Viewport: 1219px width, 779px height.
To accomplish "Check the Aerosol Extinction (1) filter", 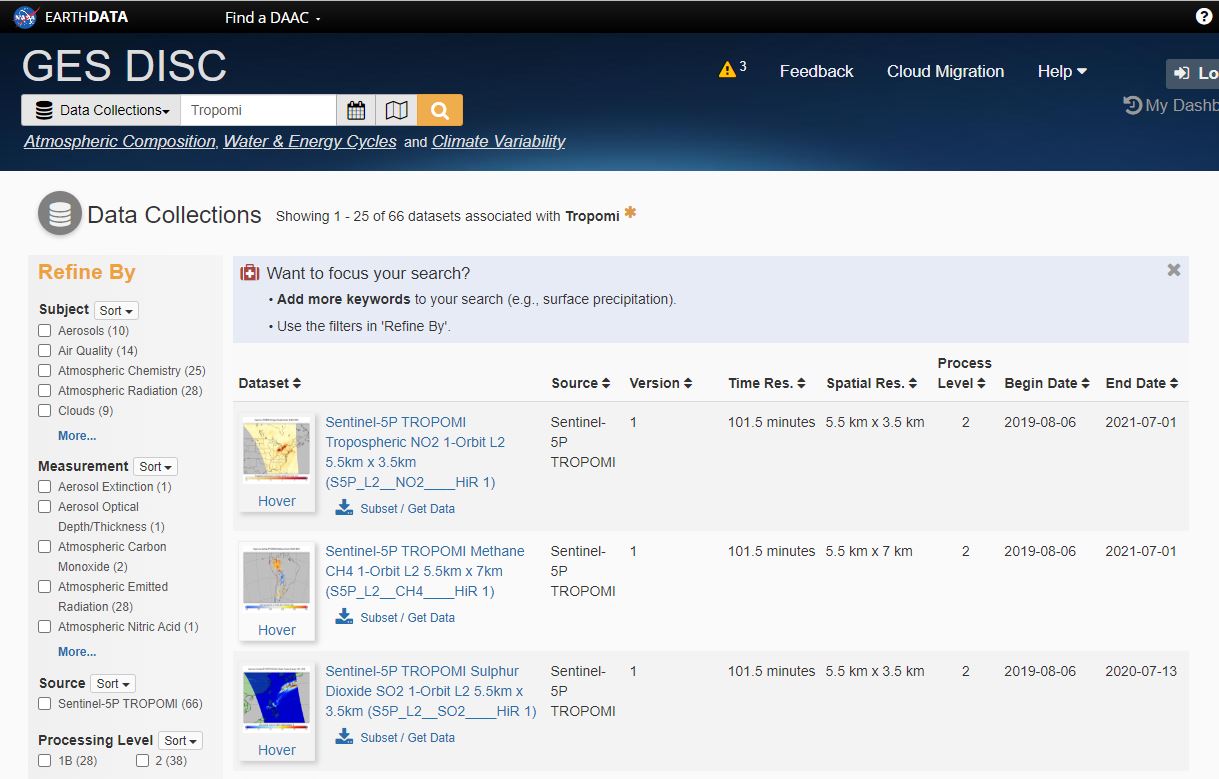I will 44,486.
